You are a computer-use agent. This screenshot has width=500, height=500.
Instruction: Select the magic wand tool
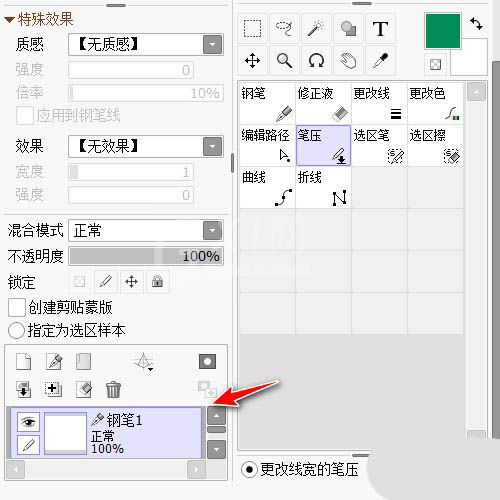click(316, 29)
